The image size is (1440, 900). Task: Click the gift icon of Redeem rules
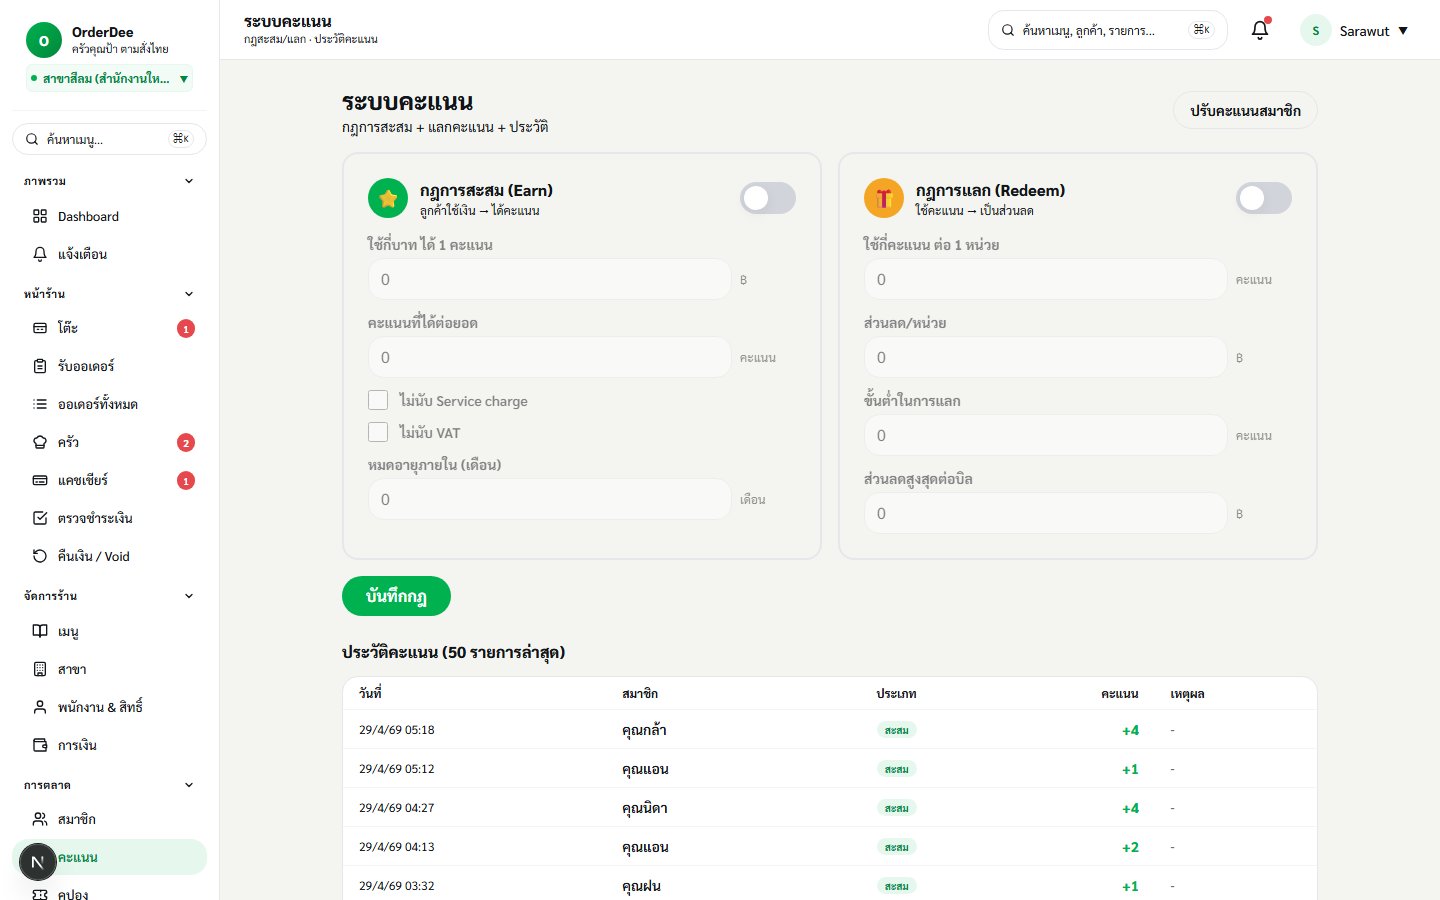pyautogui.click(x=884, y=198)
